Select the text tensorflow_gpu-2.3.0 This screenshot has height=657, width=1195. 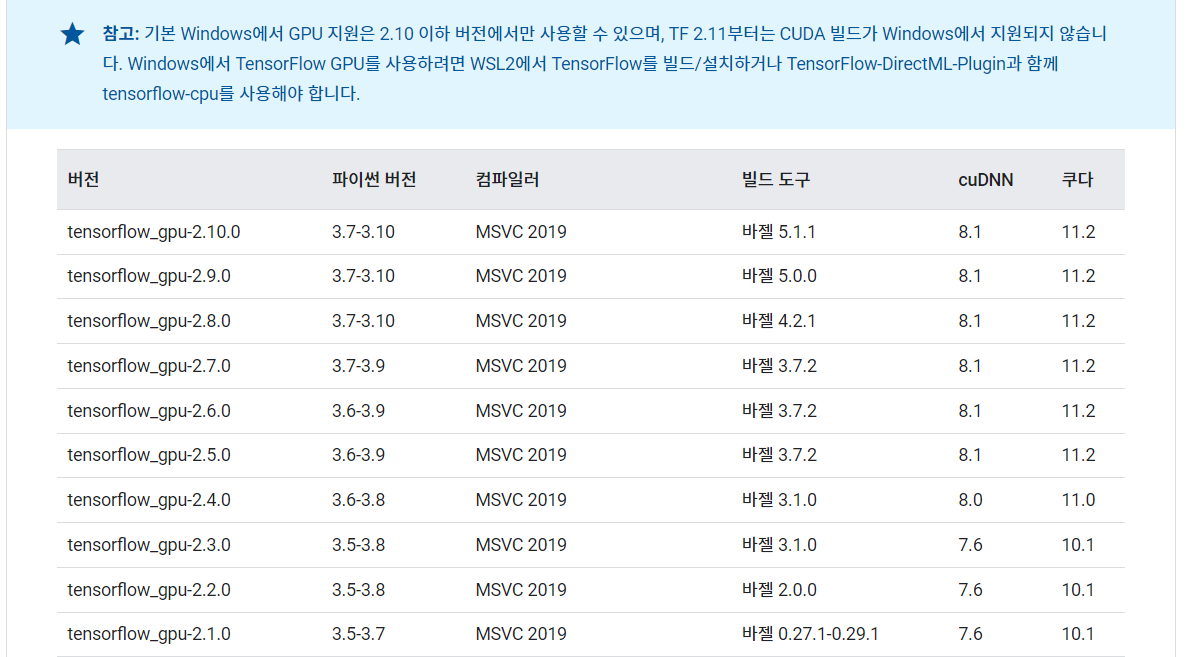[149, 545]
